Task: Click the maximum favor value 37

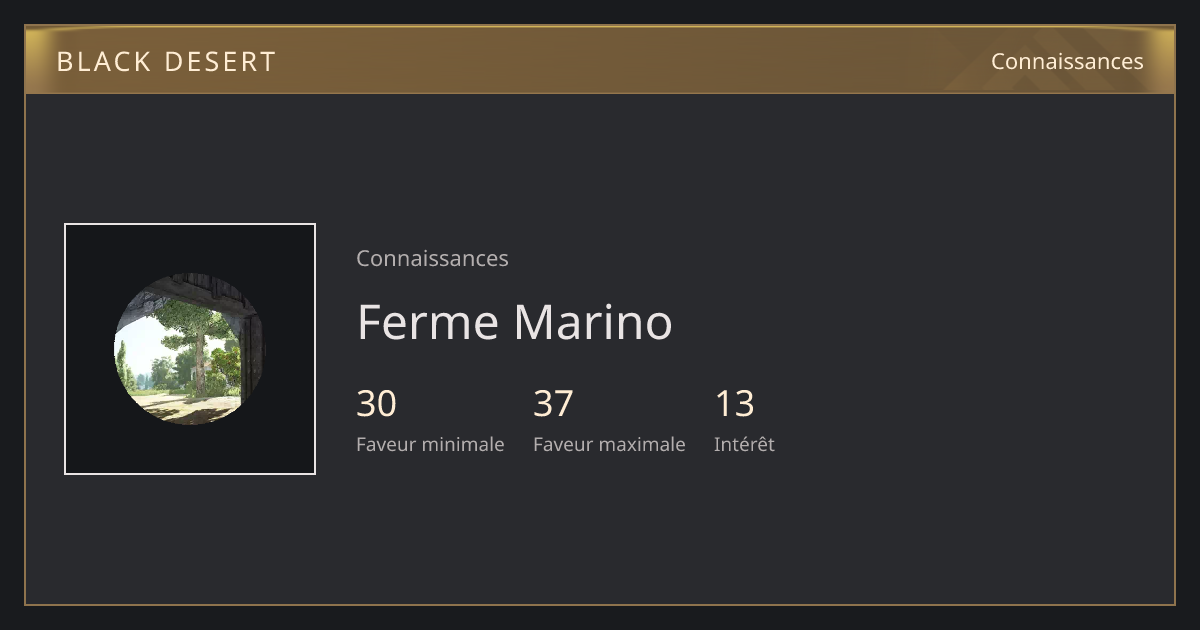Action: click(x=553, y=403)
